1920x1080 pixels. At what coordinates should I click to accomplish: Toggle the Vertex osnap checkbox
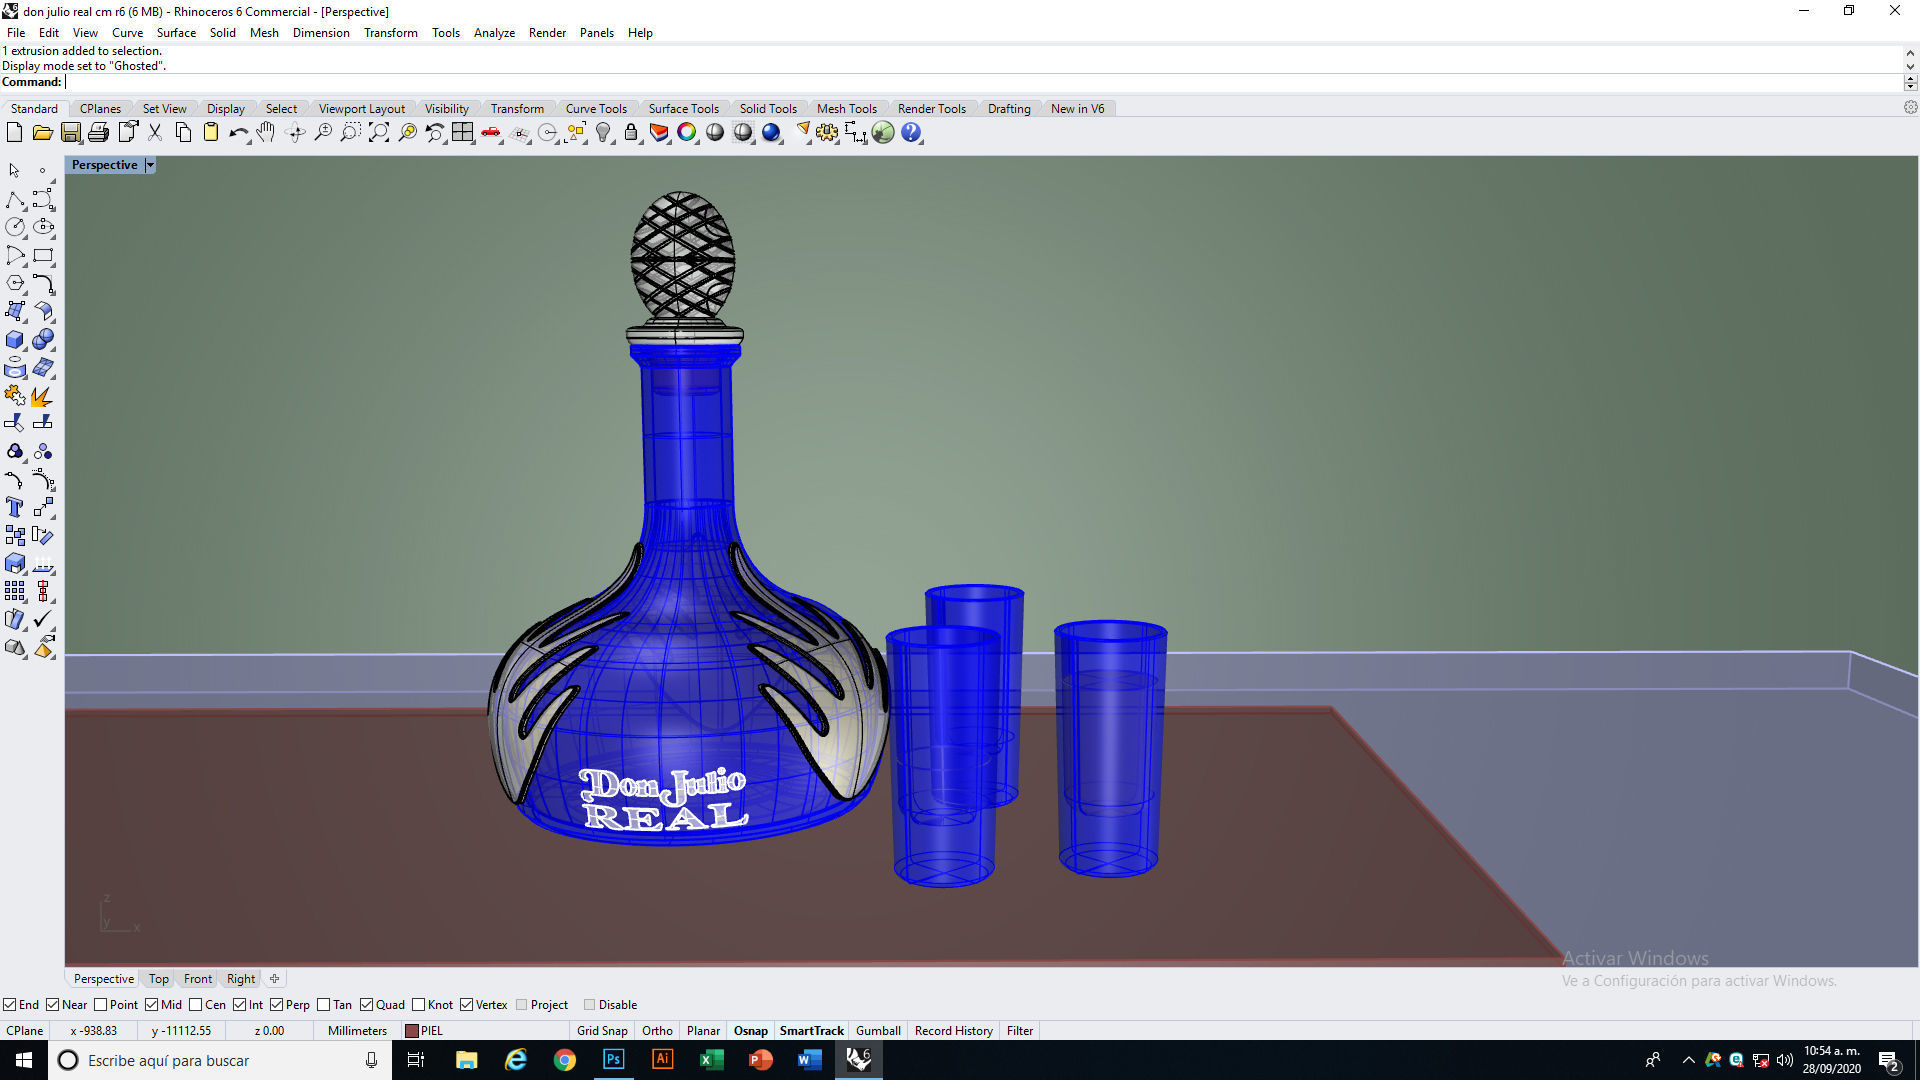(x=467, y=1005)
